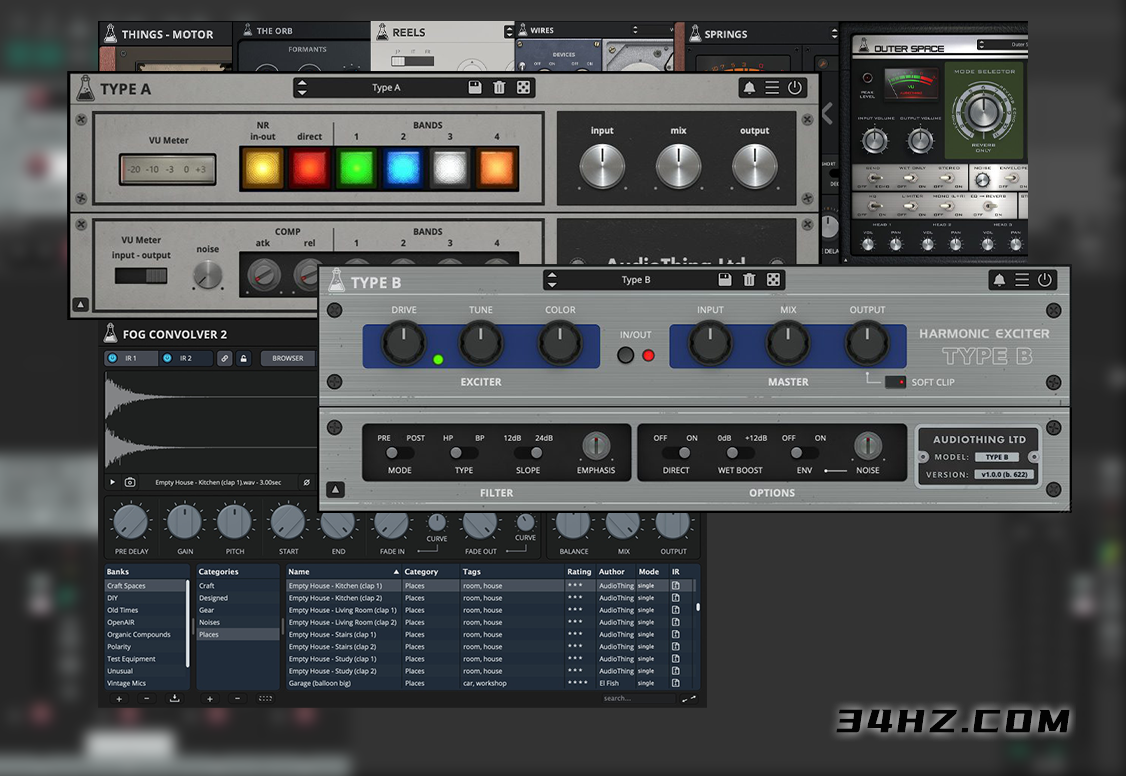
Task: Select Designed category
Action: (237, 598)
